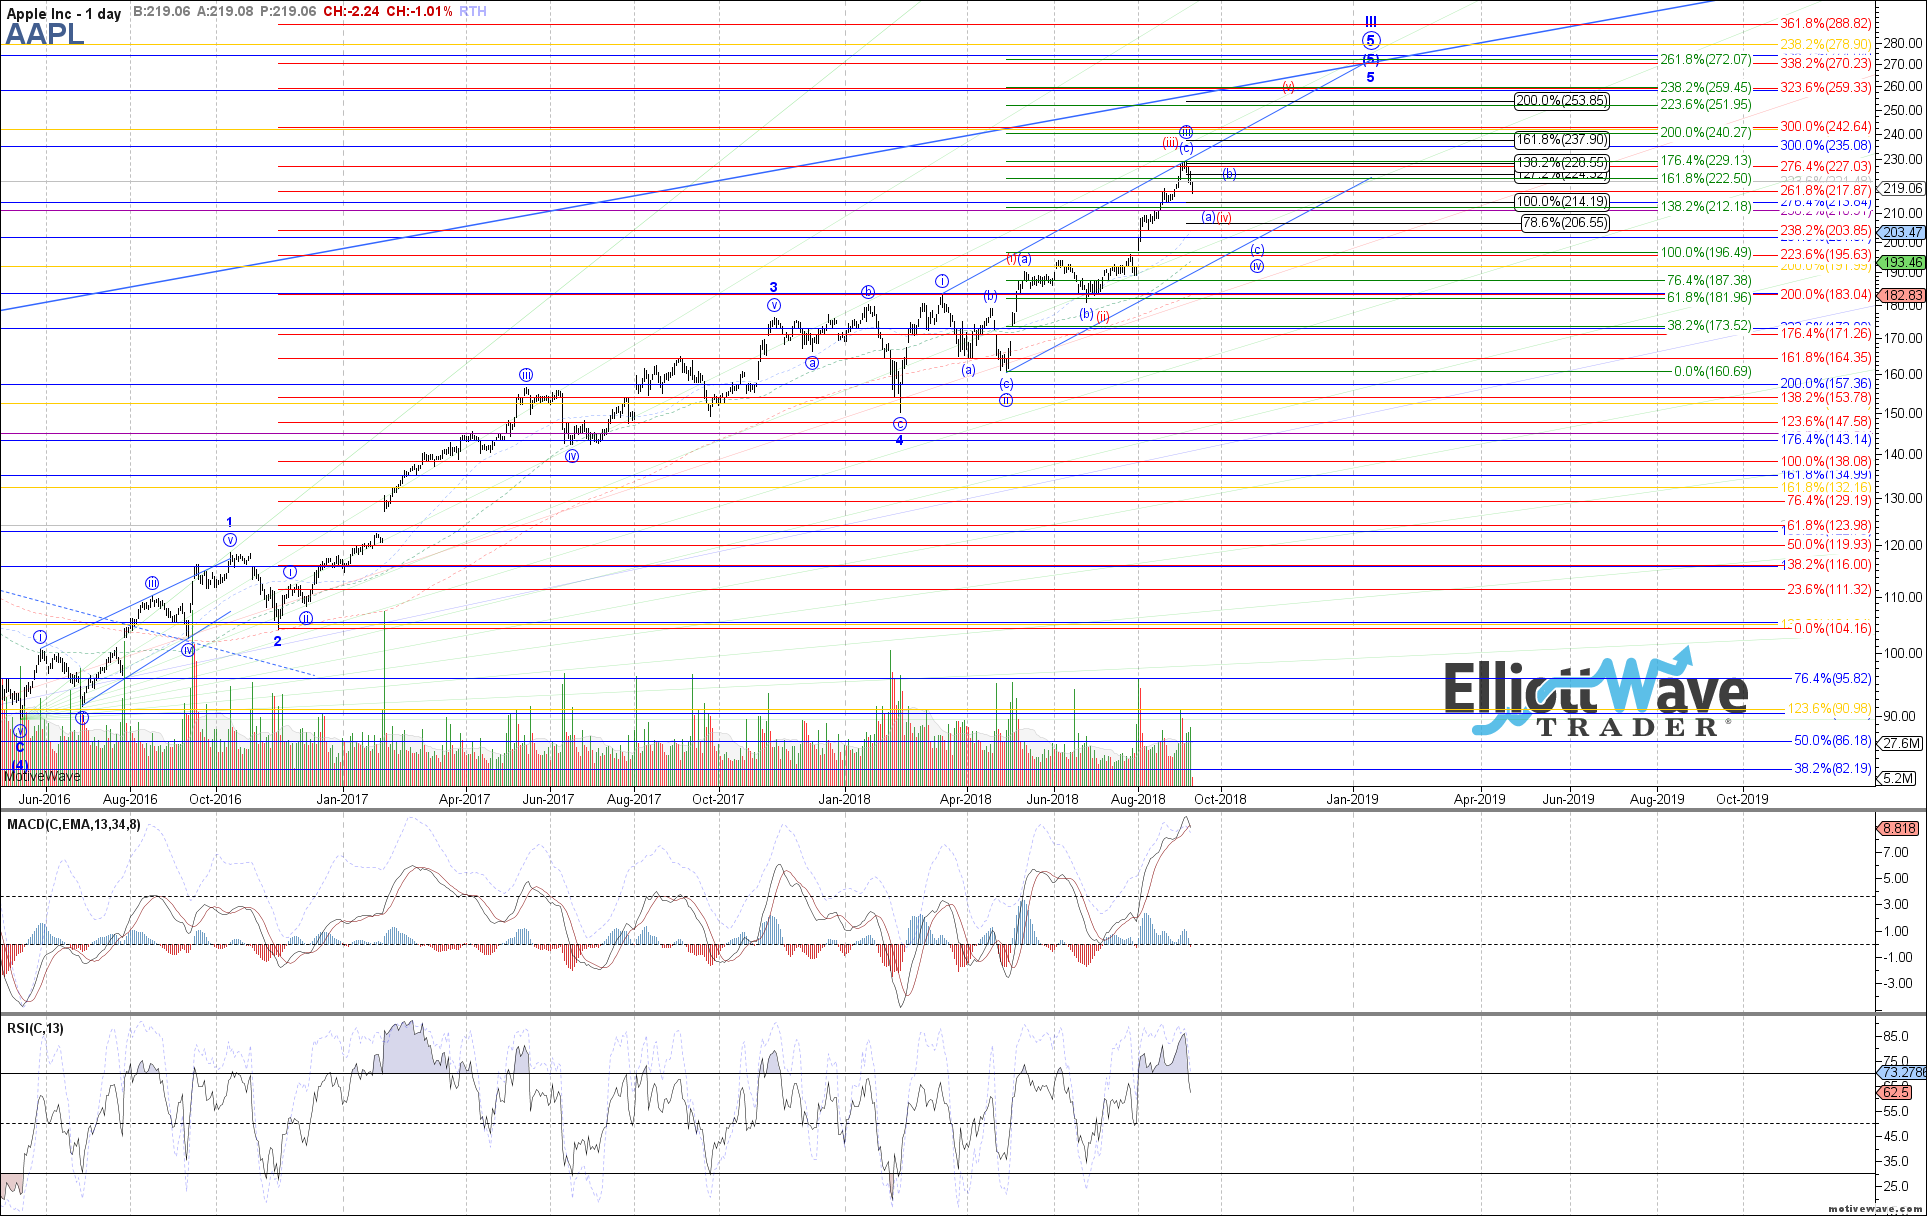Click the 223.6%(251.95) Fibonacci label
The image size is (1927, 1216).
pos(1706,105)
